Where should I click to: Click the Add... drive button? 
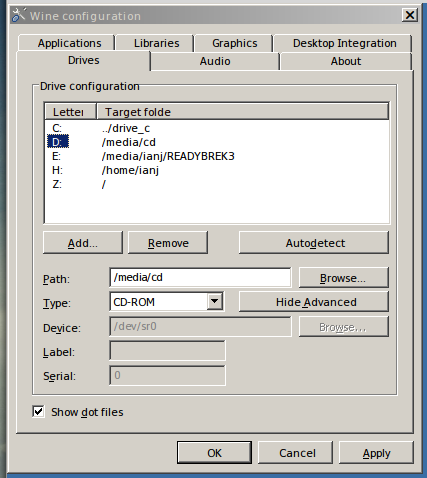[x=83, y=243]
